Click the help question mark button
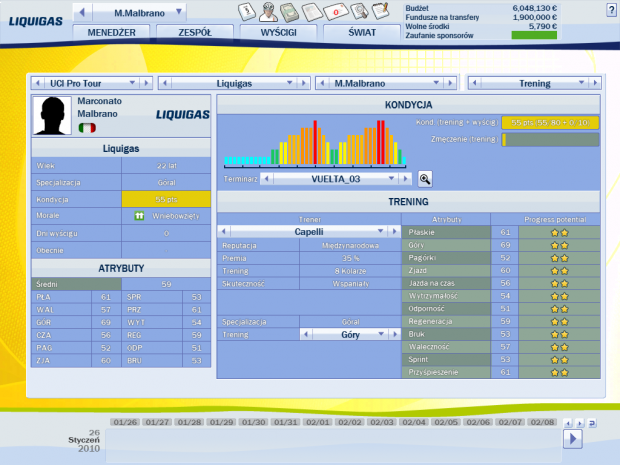The height and width of the screenshot is (465, 620). tap(611, 10)
